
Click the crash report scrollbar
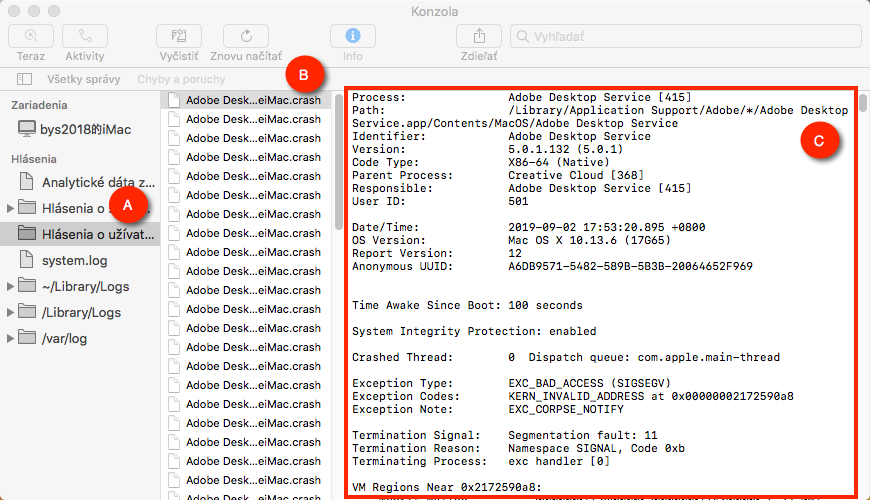click(863, 103)
